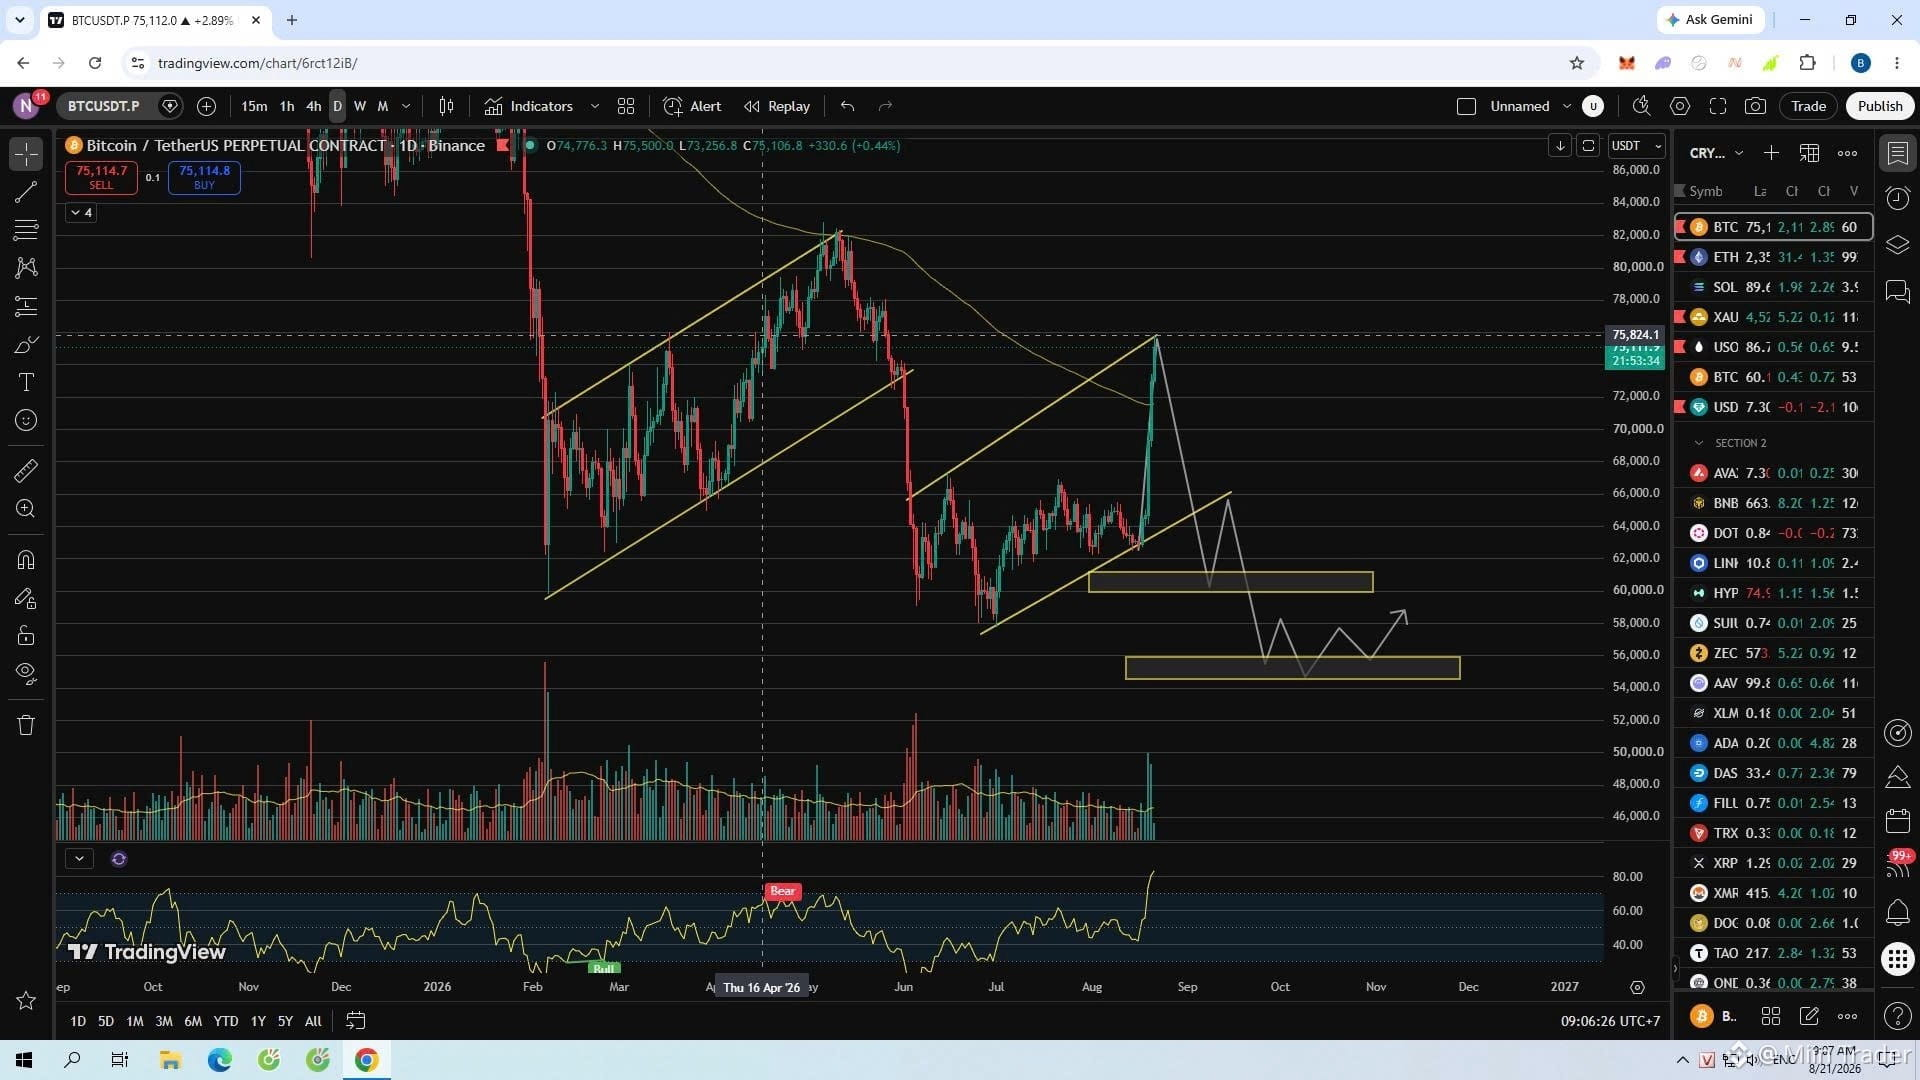The height and width of the screenshot is (1080, 1920).
Task: Undo the last chart action
Action: pyautogui.click(x=847, y=106)
